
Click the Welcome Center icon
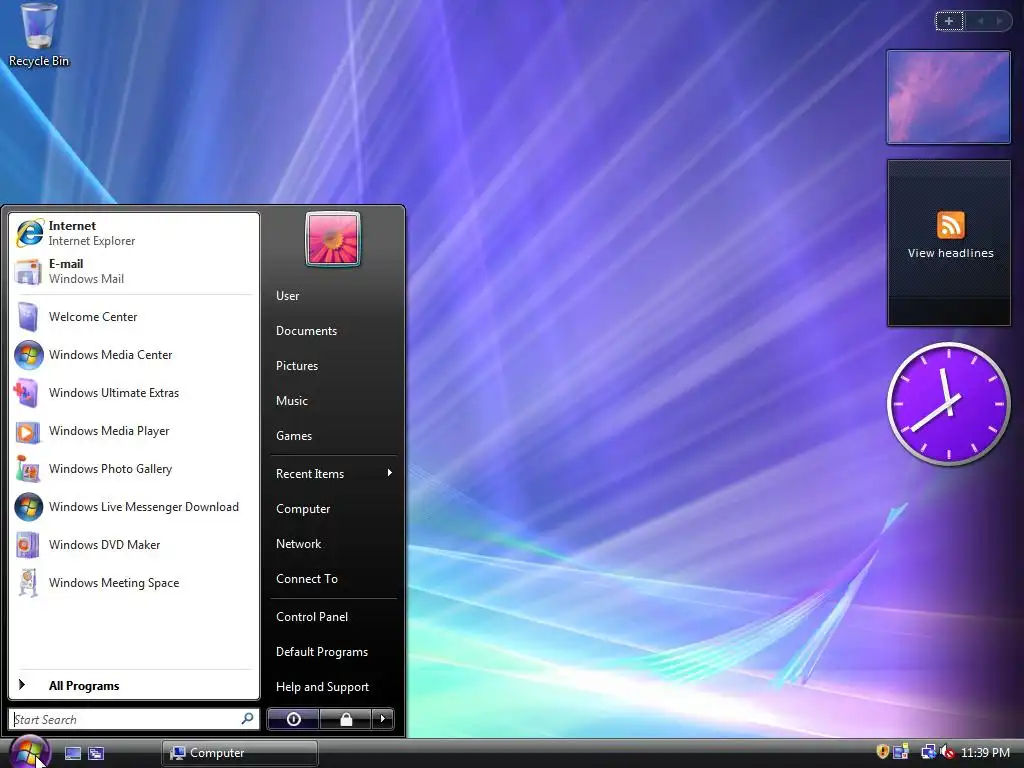29,317
